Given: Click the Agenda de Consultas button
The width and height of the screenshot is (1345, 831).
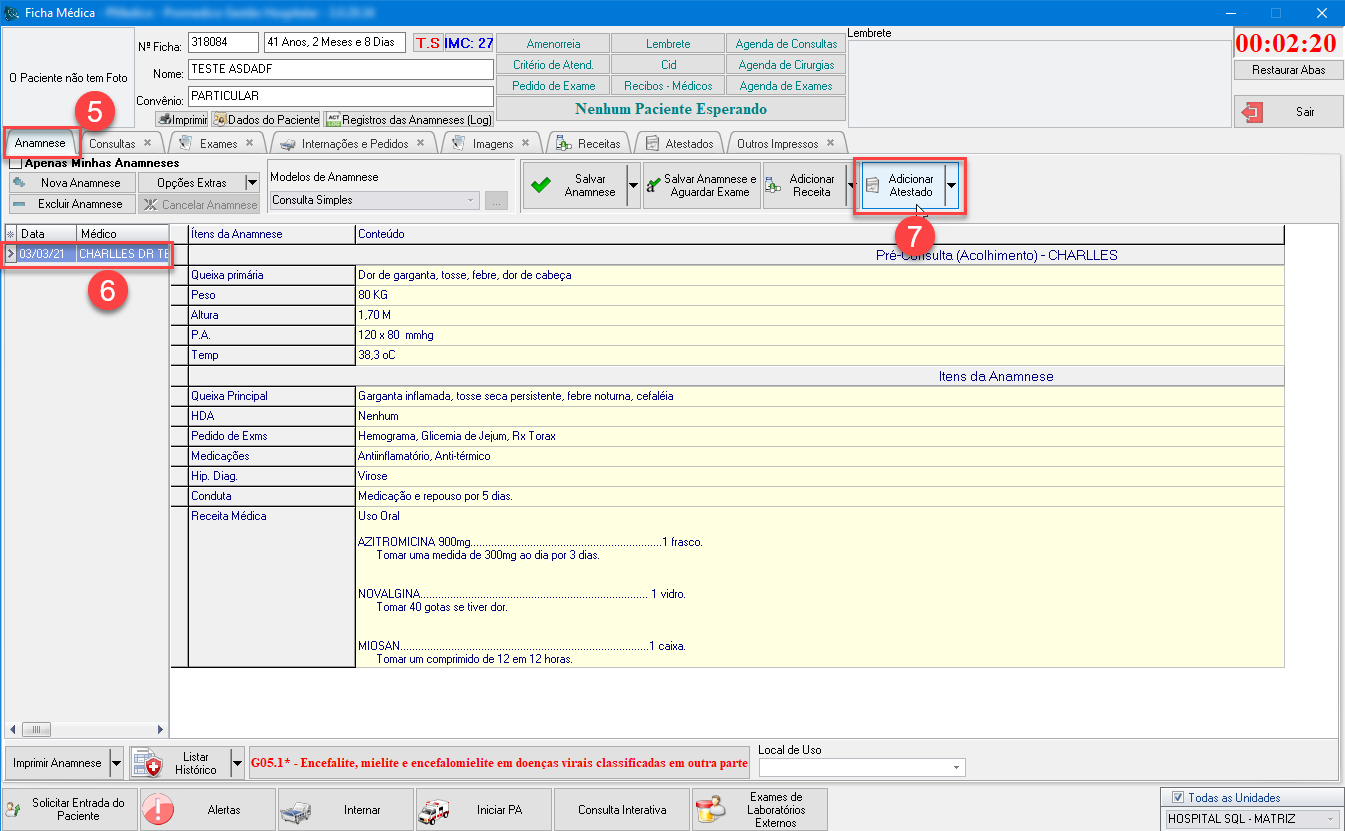Looking at the screenshot, I should pos(786,44).
